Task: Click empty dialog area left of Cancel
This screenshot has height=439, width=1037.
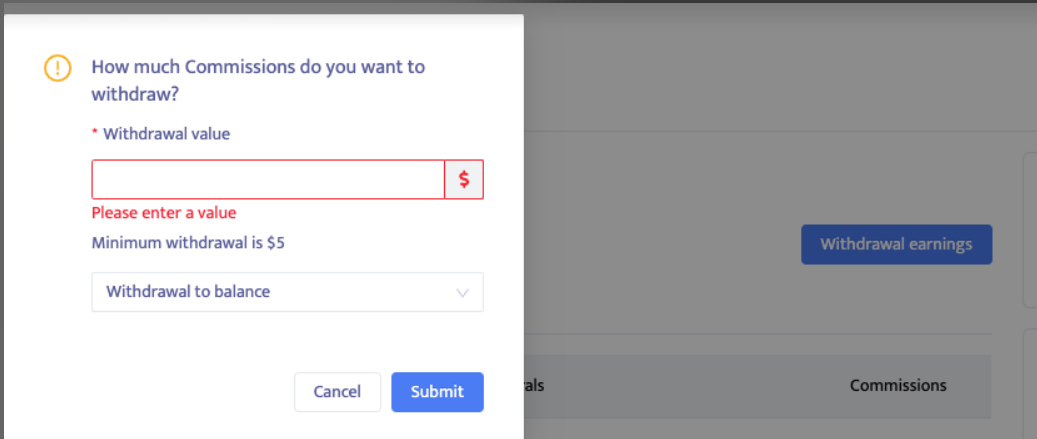Action: (x=180, y=392)
